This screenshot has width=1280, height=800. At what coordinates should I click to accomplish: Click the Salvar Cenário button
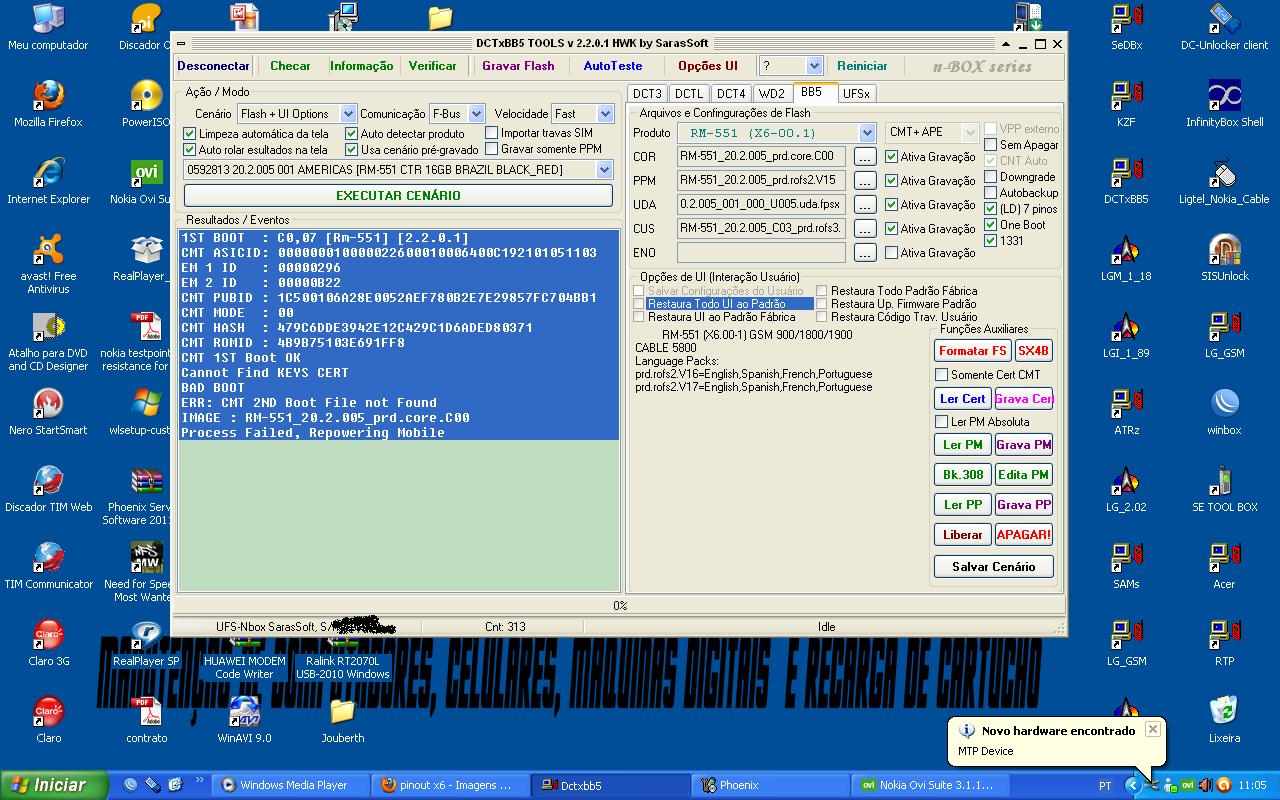[x=993, y=567]
